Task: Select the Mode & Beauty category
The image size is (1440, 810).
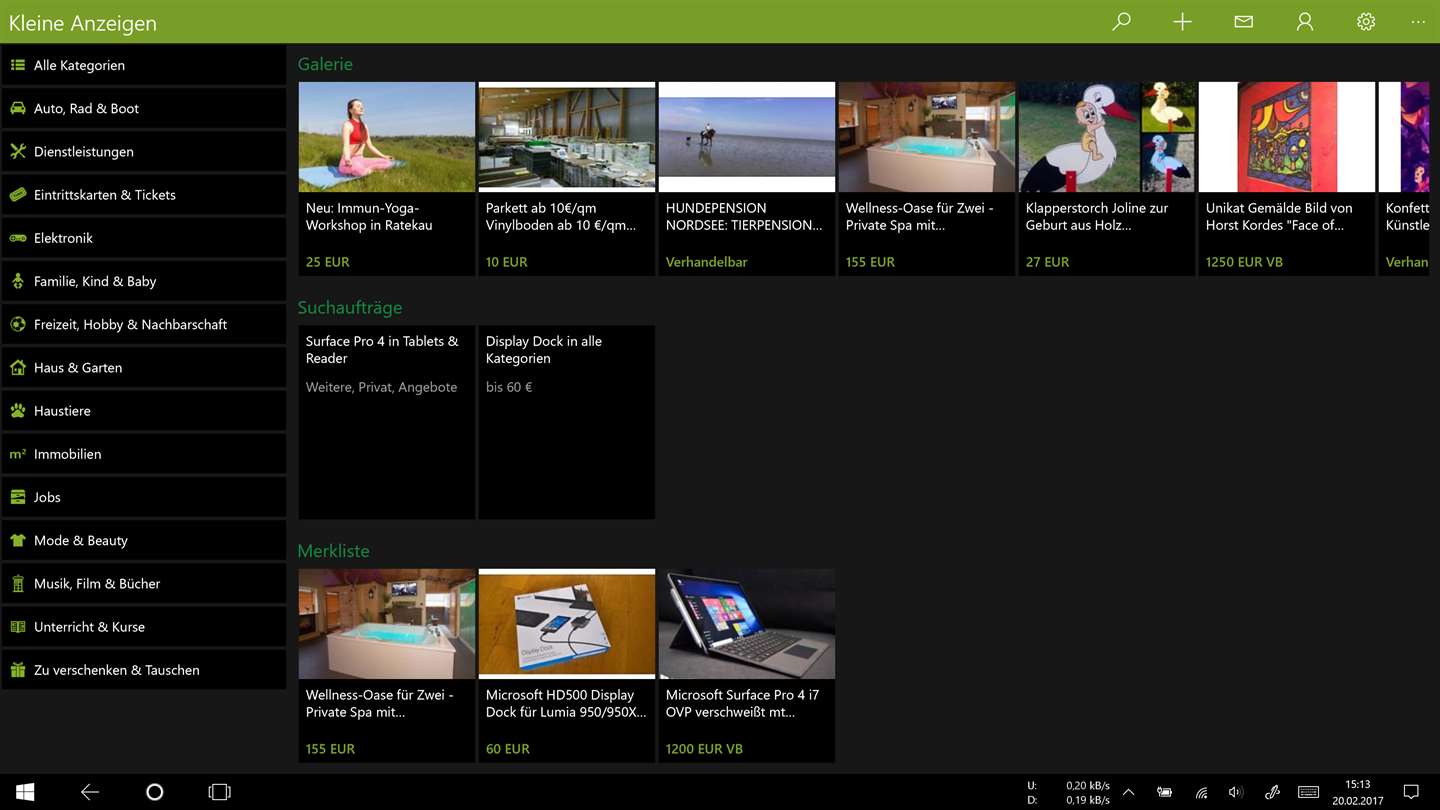Action: (144, 540)
